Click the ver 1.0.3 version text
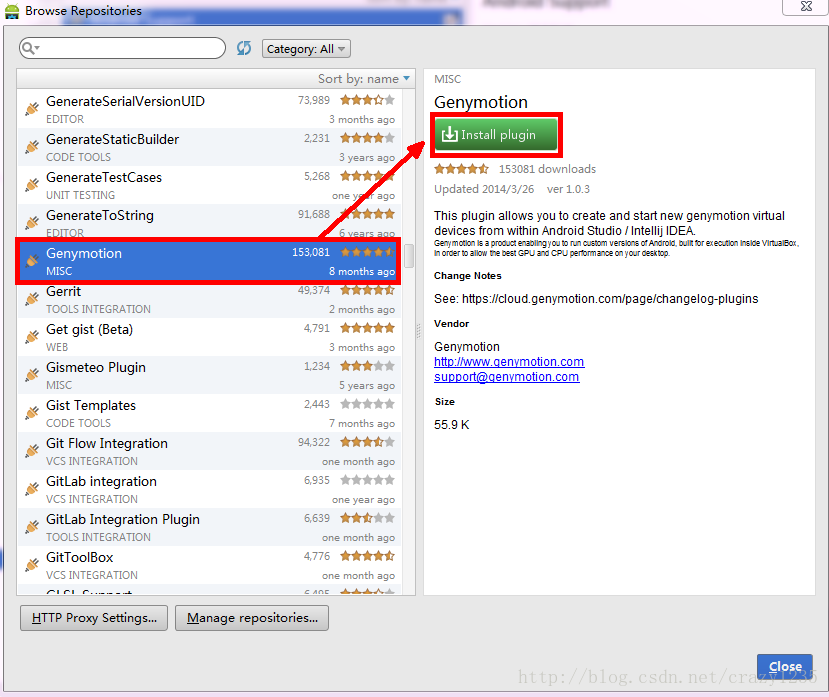This screenshot has height=697, width=829. (x=568, y=189)
